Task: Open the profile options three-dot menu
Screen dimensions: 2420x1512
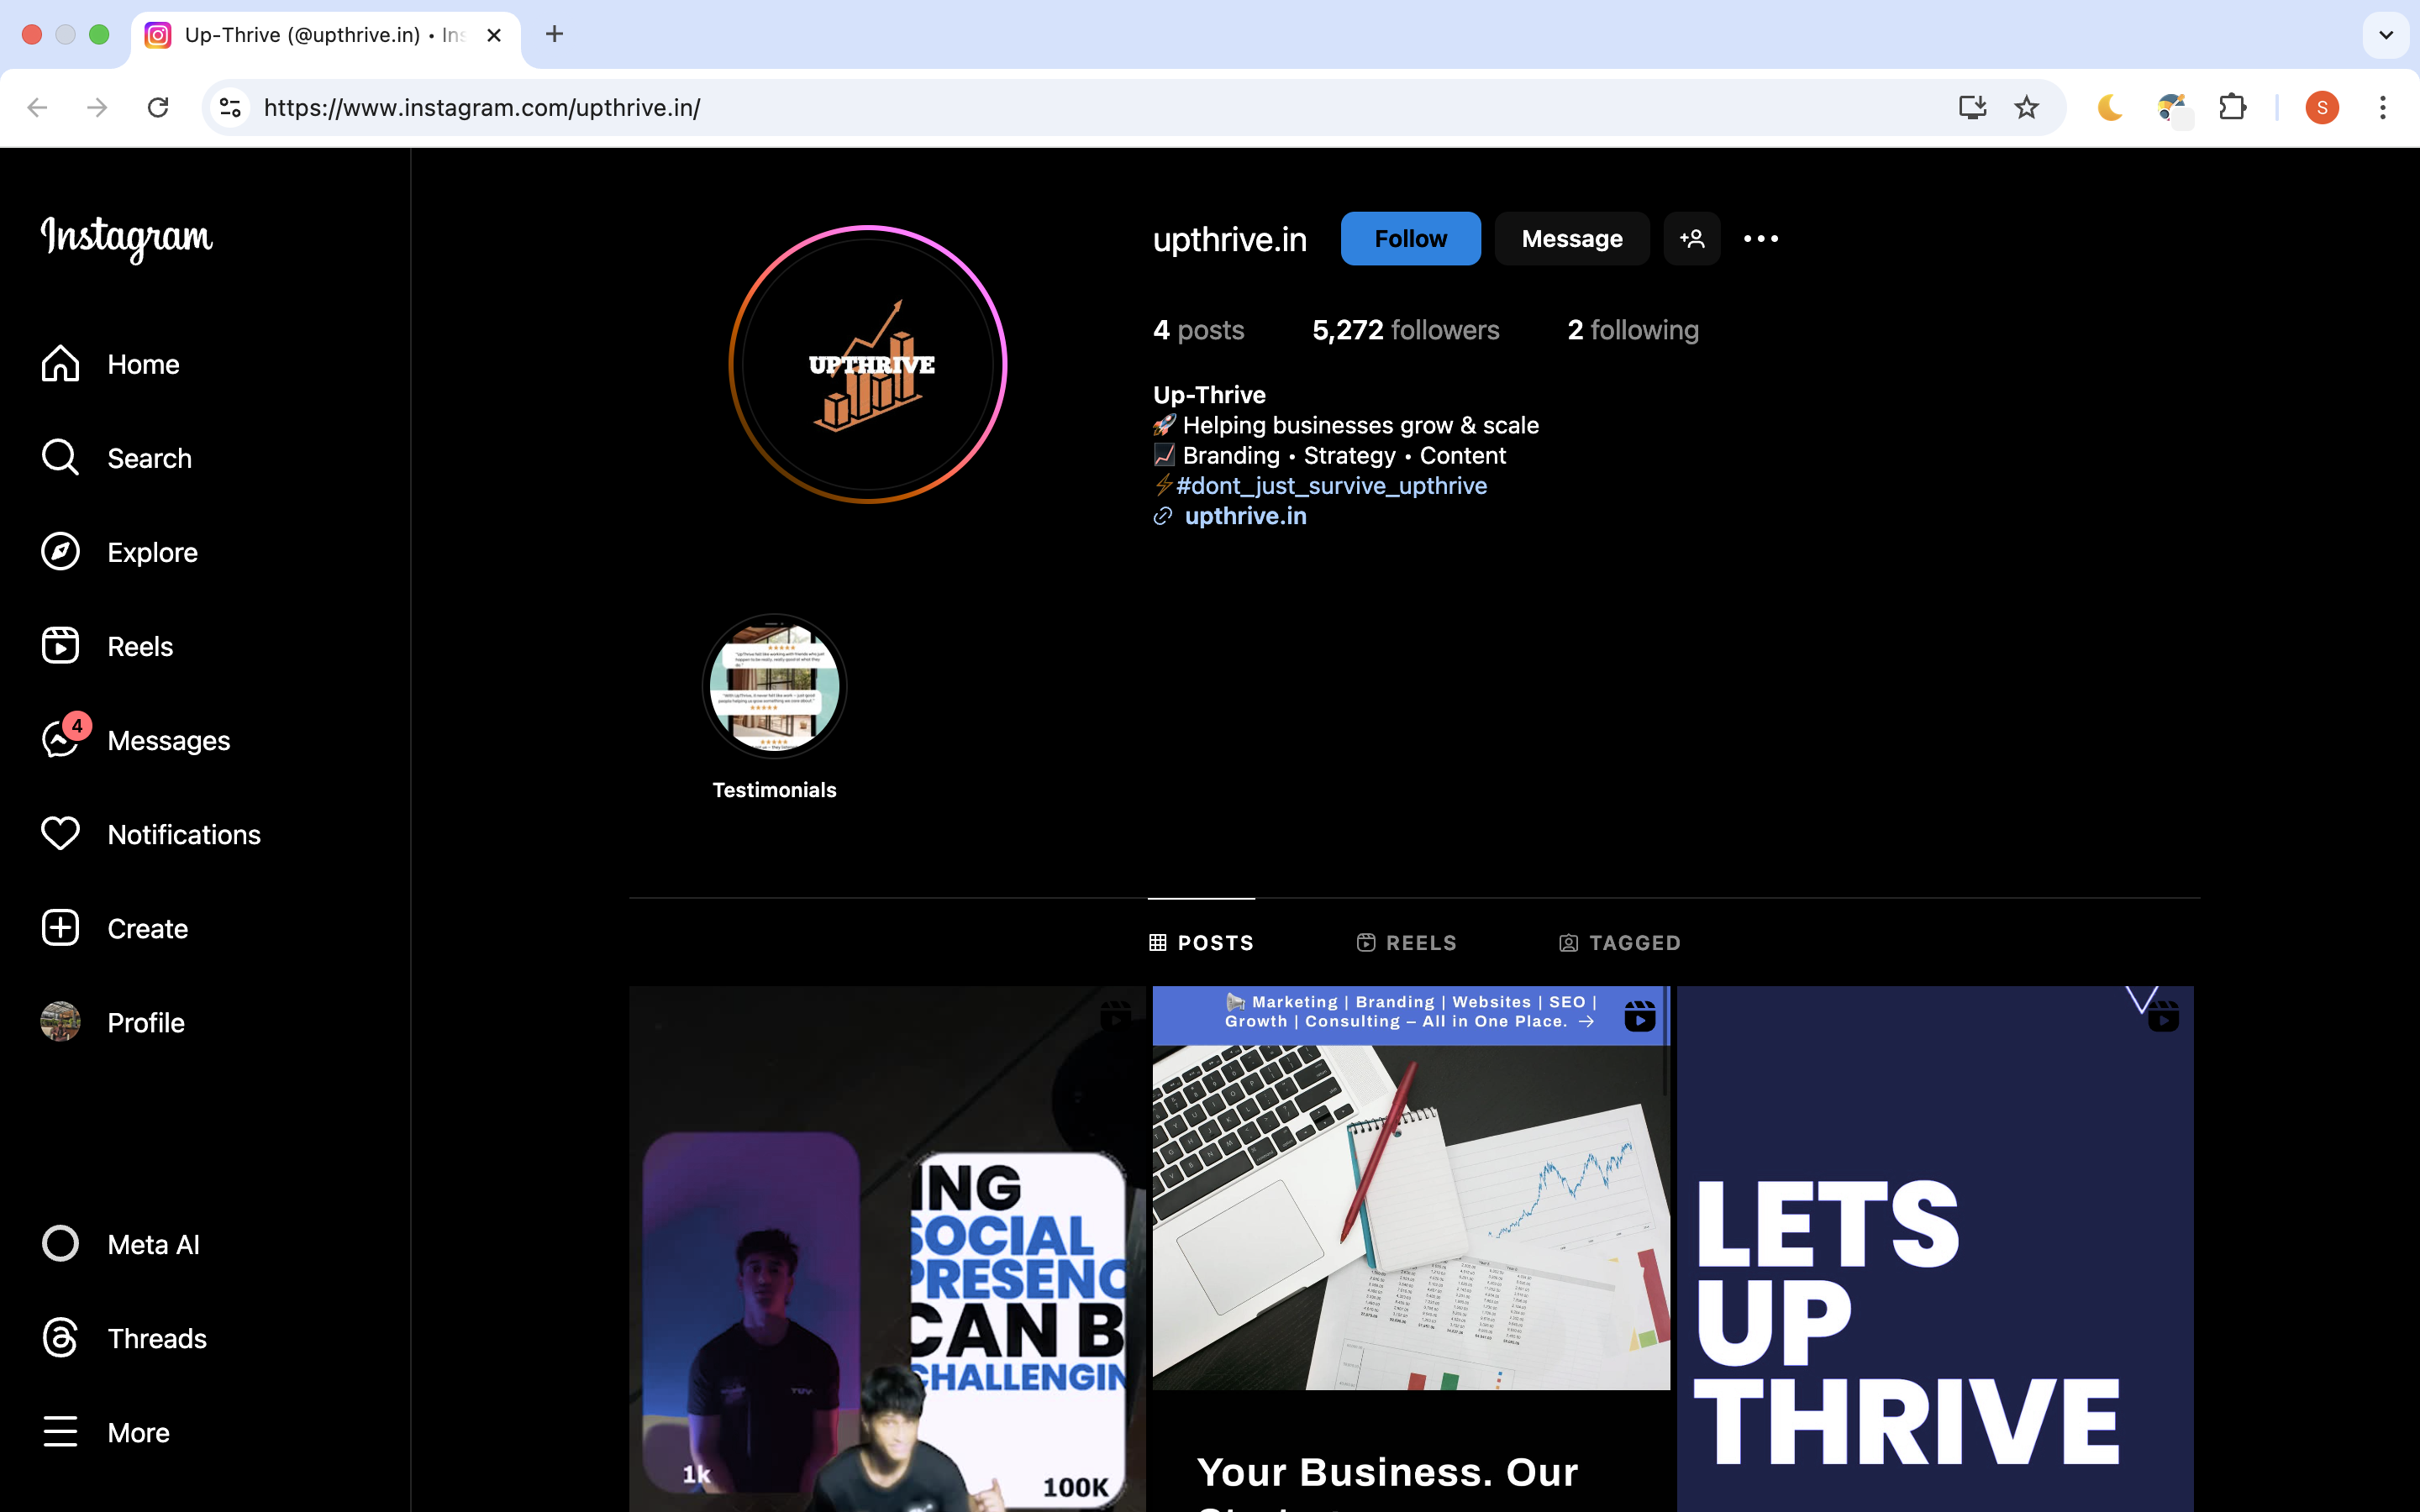Action: (1761, 239)
